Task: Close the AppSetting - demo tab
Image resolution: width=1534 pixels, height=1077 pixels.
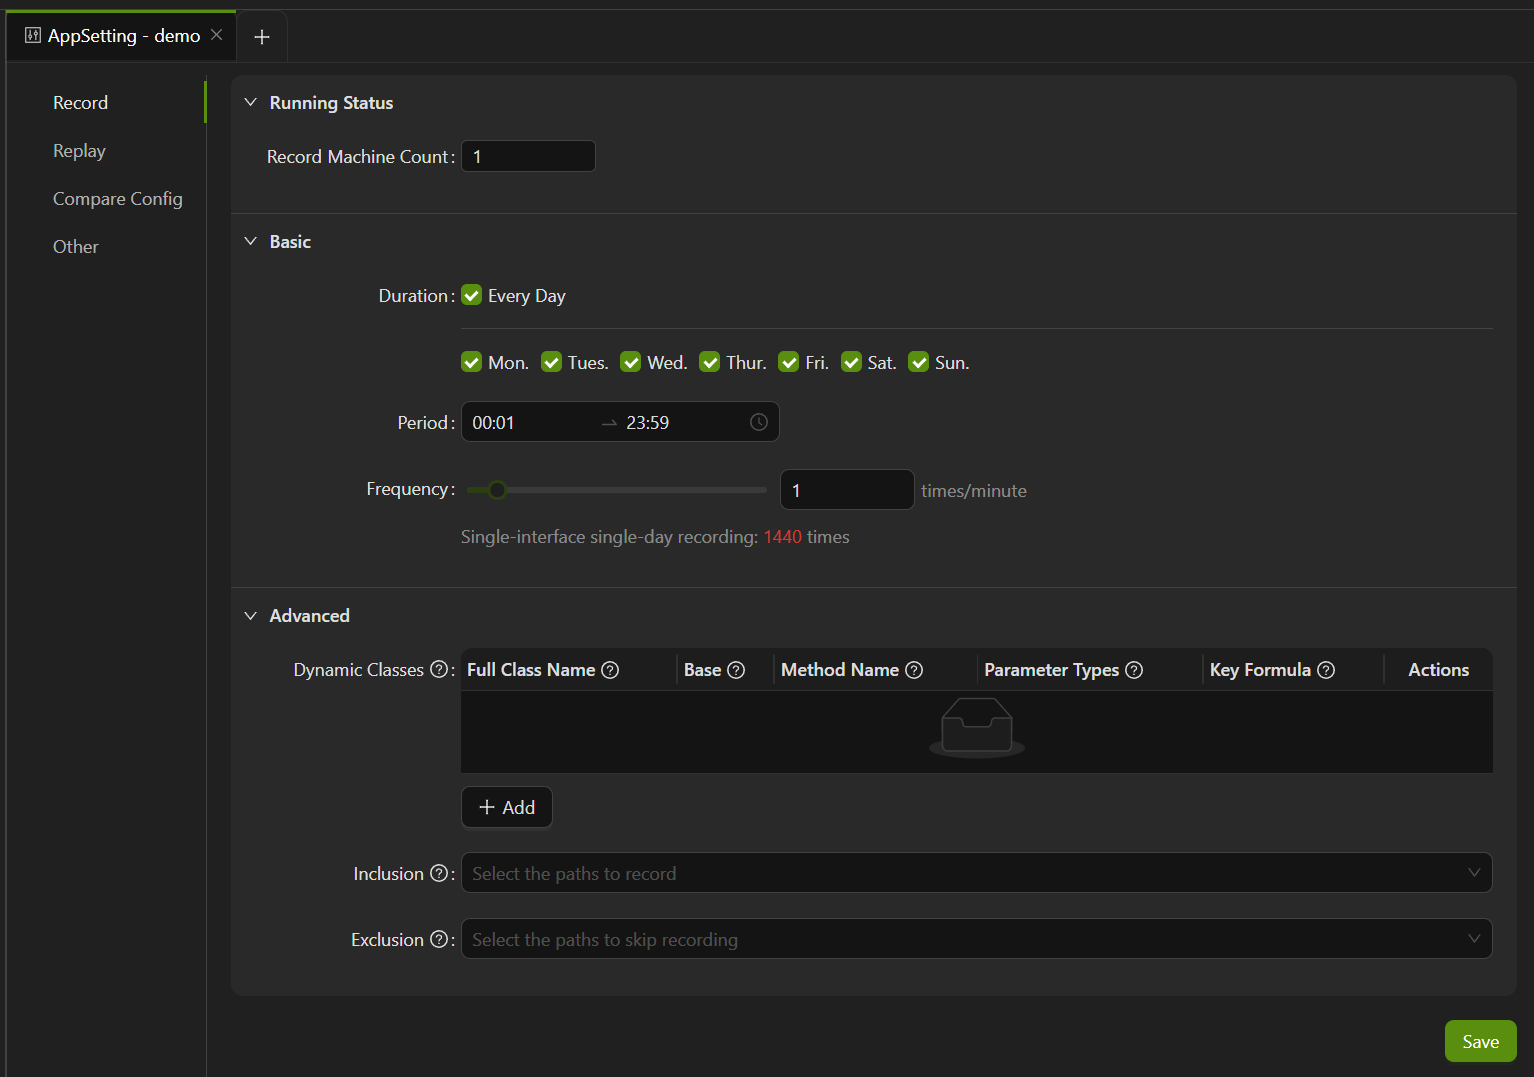Action: click(216, 35)
